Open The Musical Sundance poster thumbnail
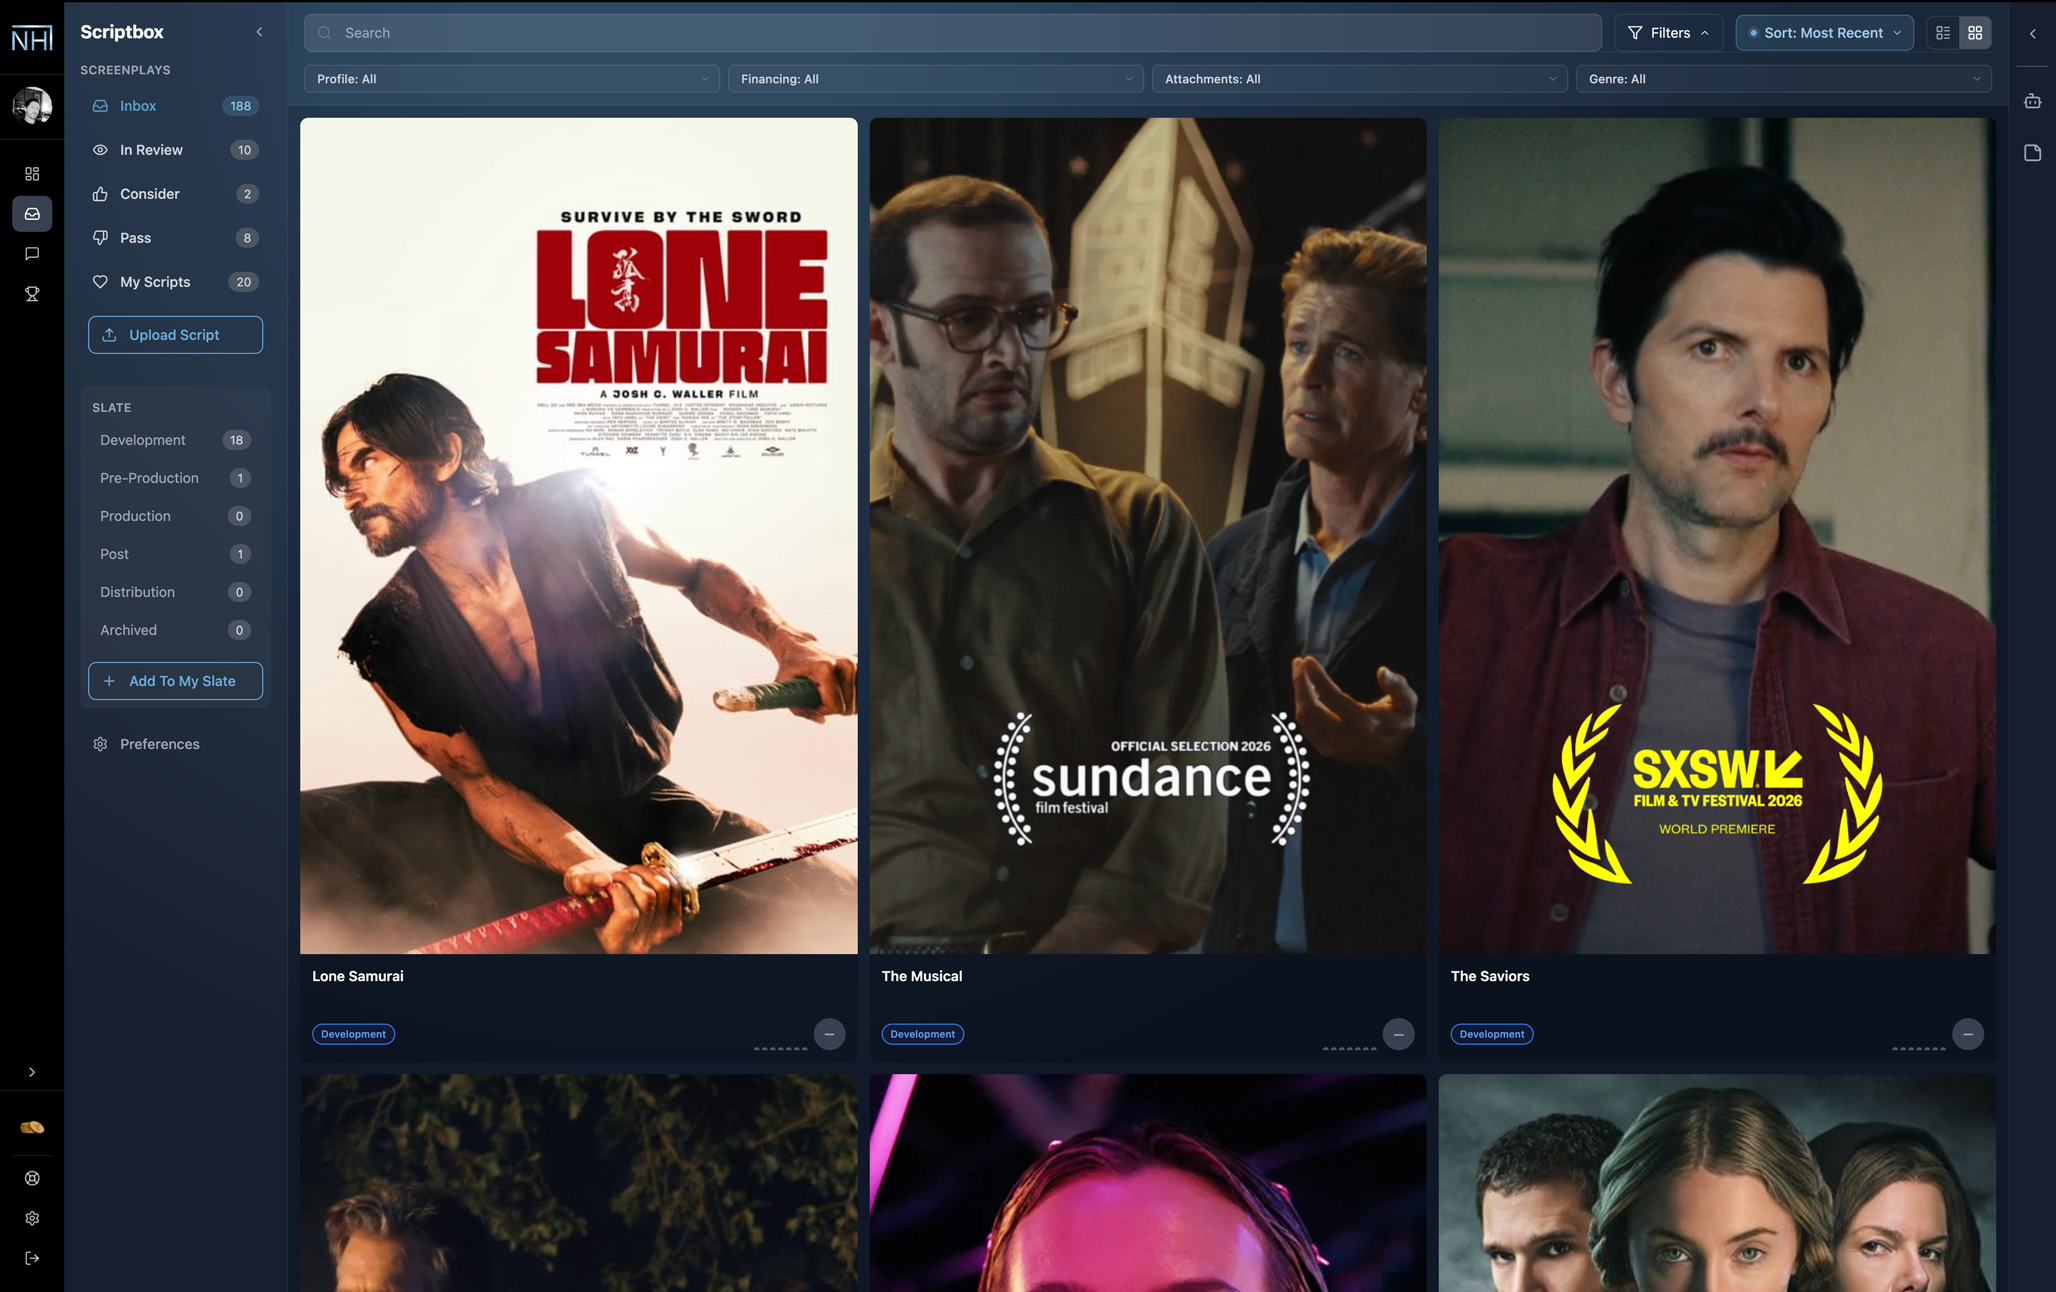 (1148, 536)
